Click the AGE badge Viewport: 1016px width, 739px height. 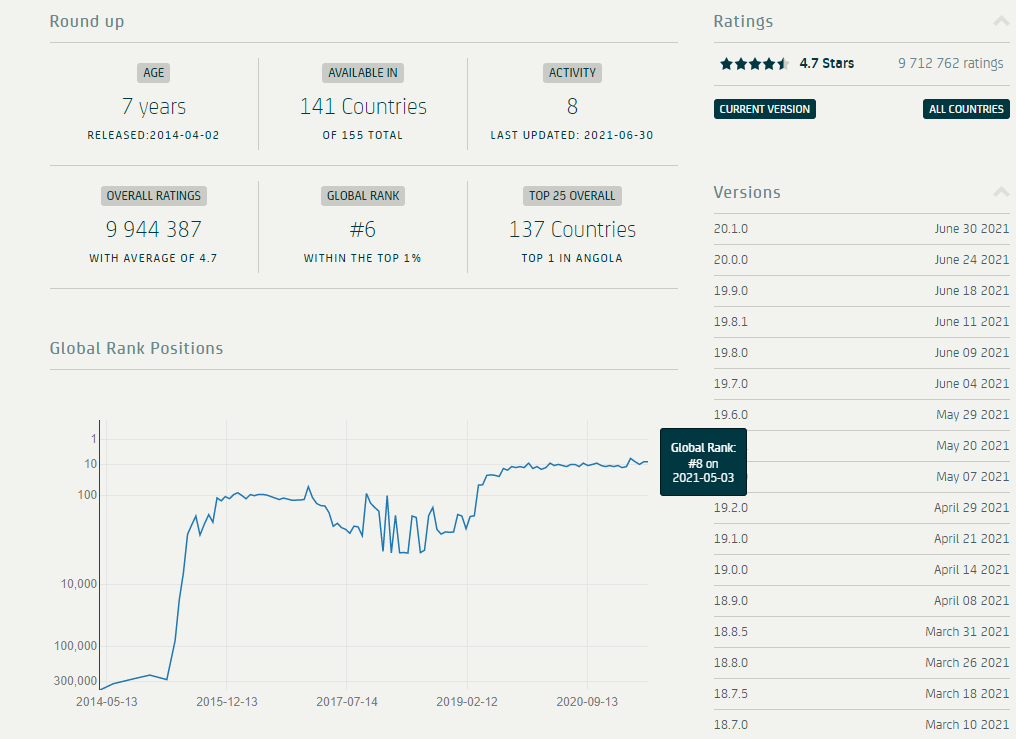click(153, 72)
